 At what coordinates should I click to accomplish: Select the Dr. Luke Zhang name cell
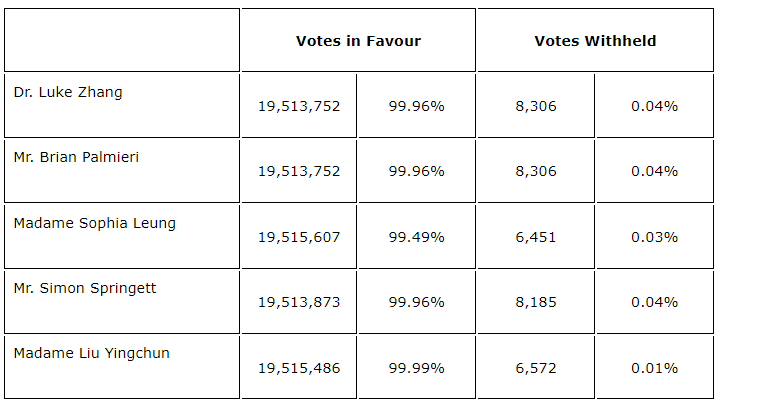[68, 92]
